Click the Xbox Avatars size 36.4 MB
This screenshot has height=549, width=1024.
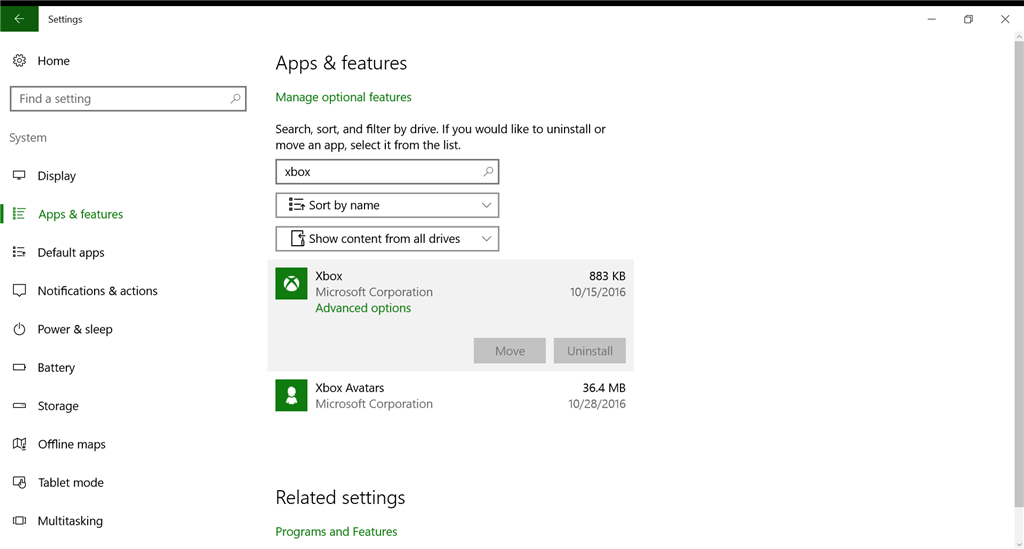[604, 388]
